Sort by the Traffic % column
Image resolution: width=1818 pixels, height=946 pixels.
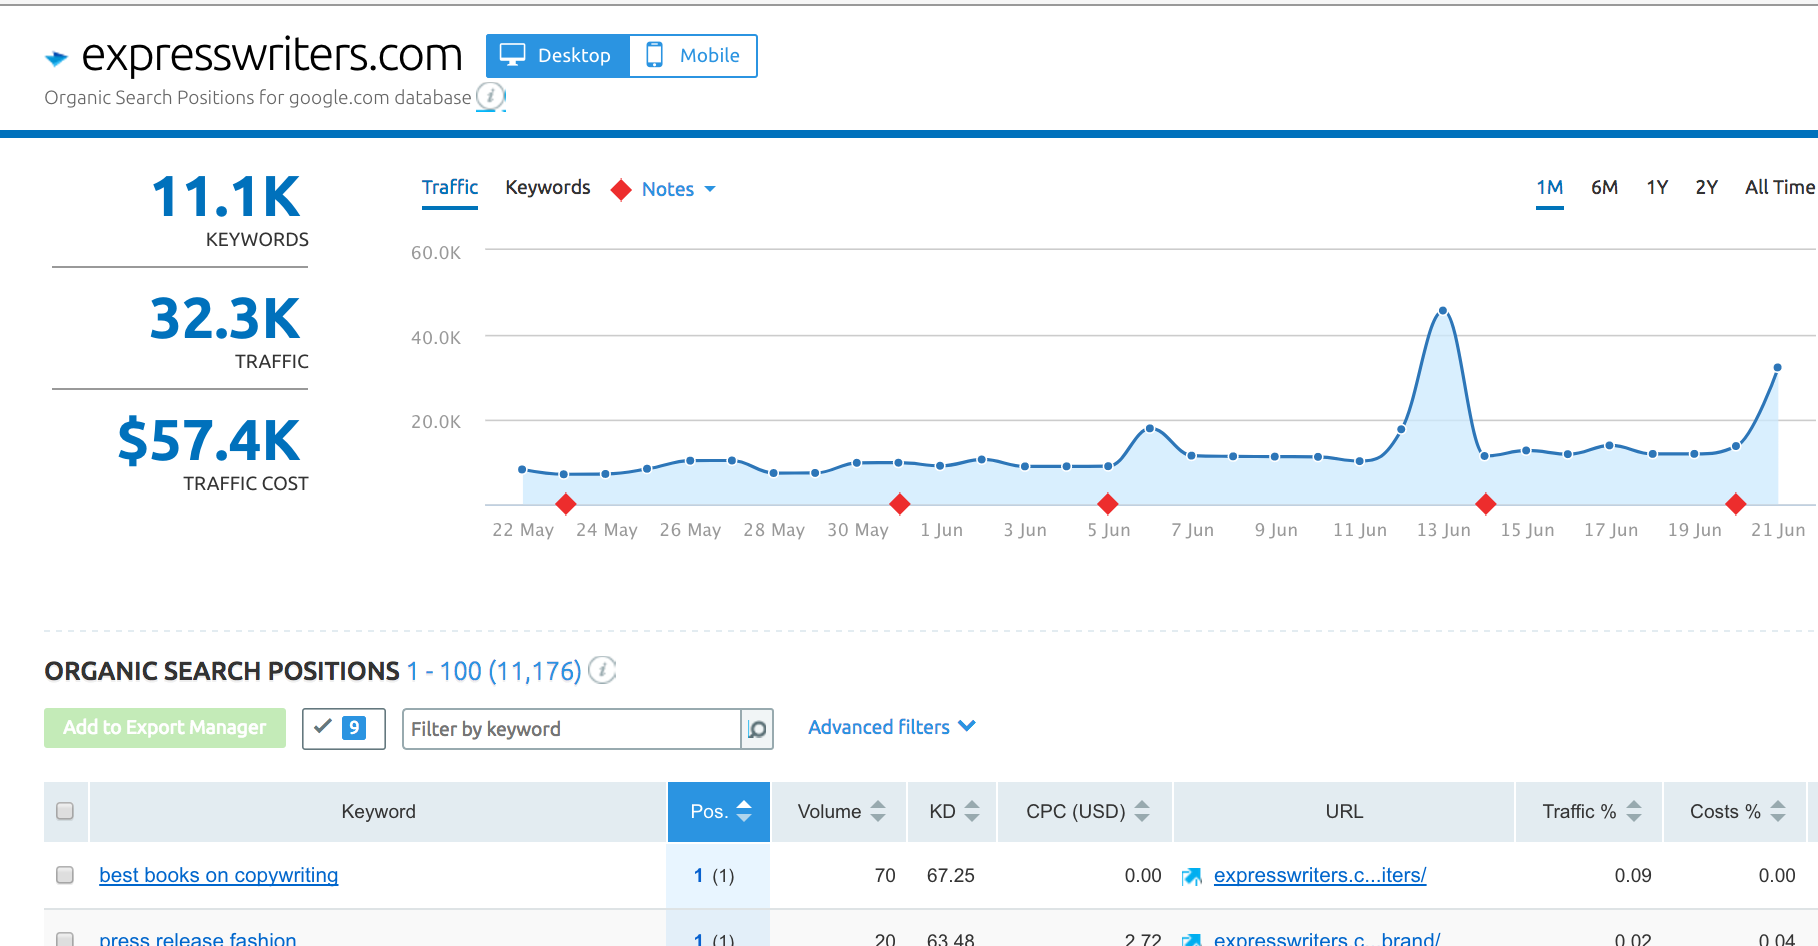tap(1590, 812)
